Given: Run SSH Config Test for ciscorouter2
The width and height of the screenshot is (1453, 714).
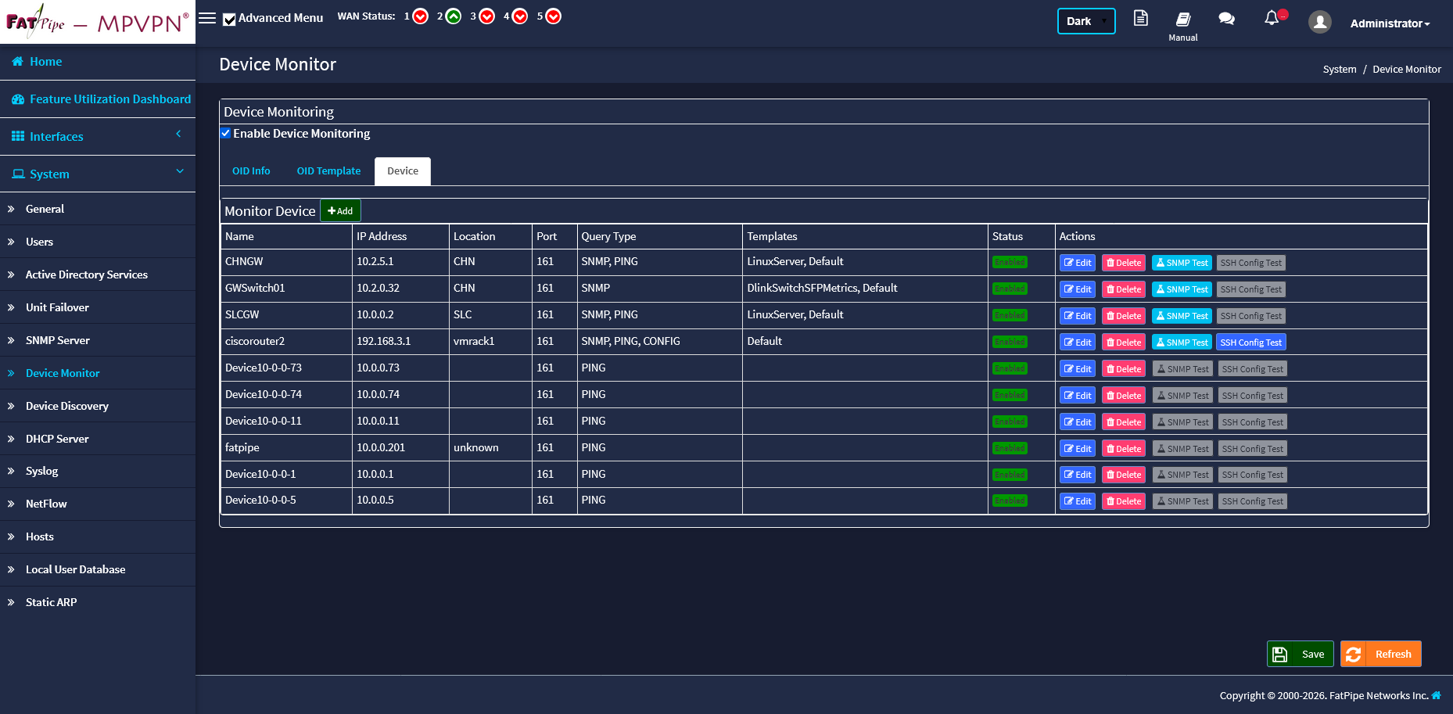Looking at the screenshot, I should (x=1251, y=342).
